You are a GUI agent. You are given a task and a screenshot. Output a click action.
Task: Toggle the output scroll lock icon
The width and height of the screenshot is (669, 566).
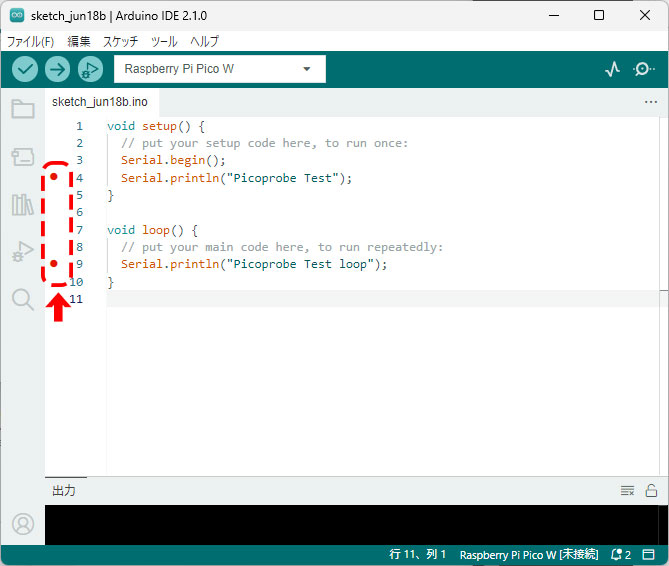tap(651, 491)
